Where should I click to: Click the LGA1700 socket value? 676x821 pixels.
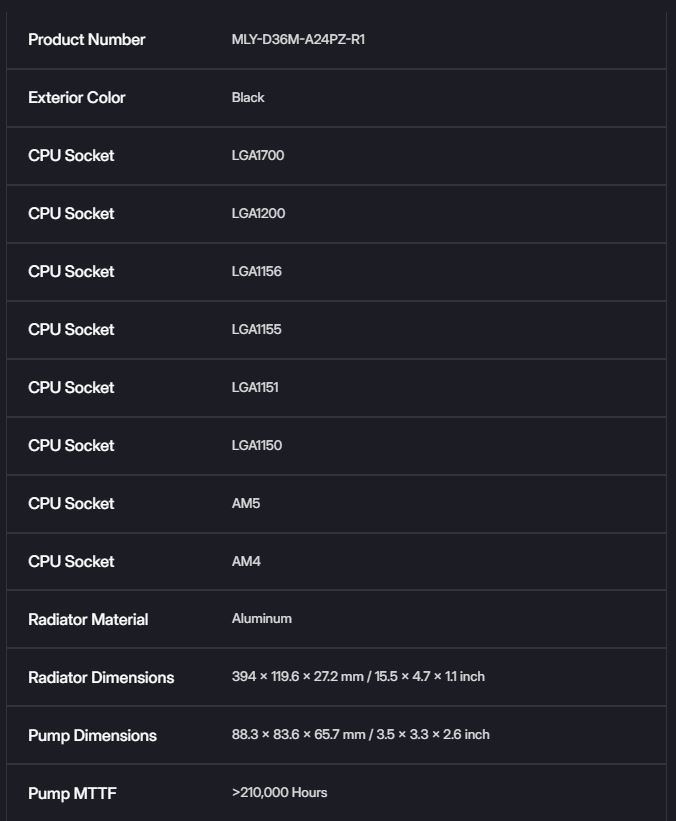coord(258,156)
